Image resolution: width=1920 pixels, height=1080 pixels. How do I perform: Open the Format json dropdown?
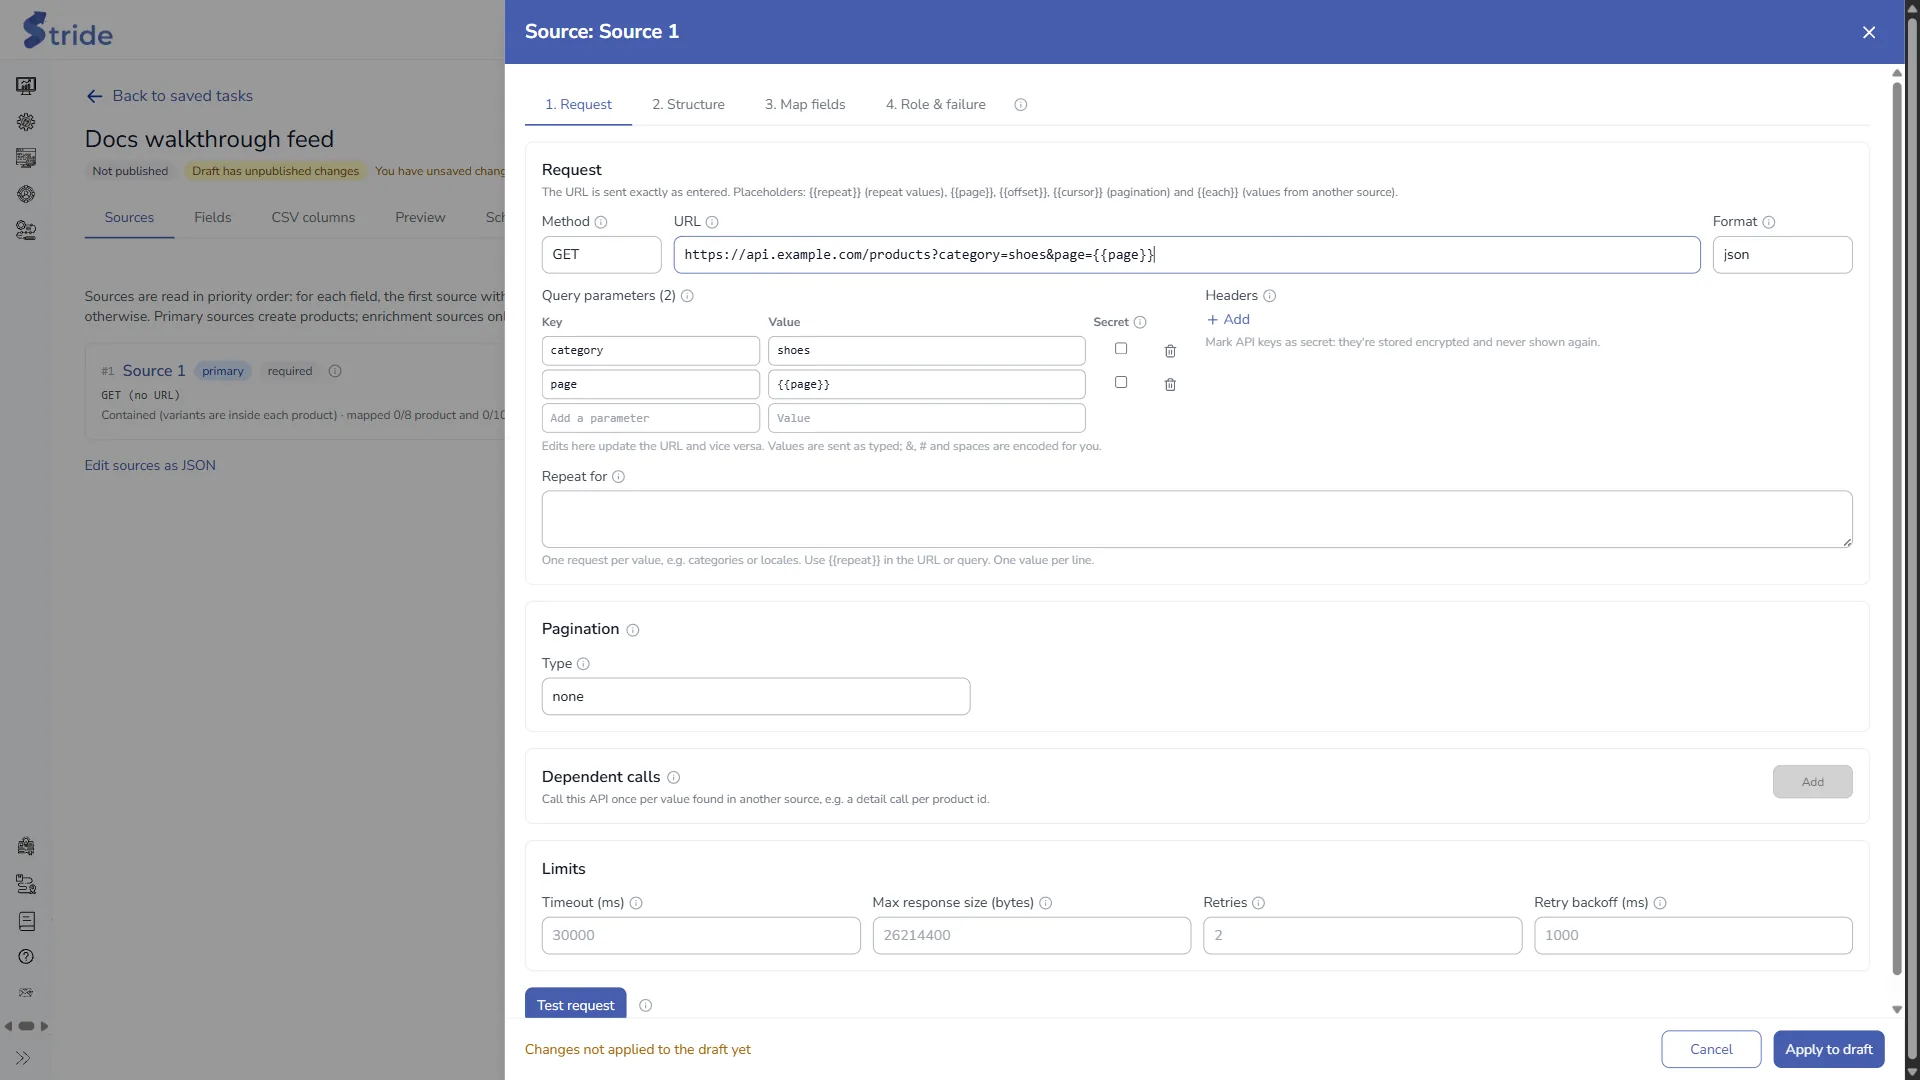point(1782,255)
